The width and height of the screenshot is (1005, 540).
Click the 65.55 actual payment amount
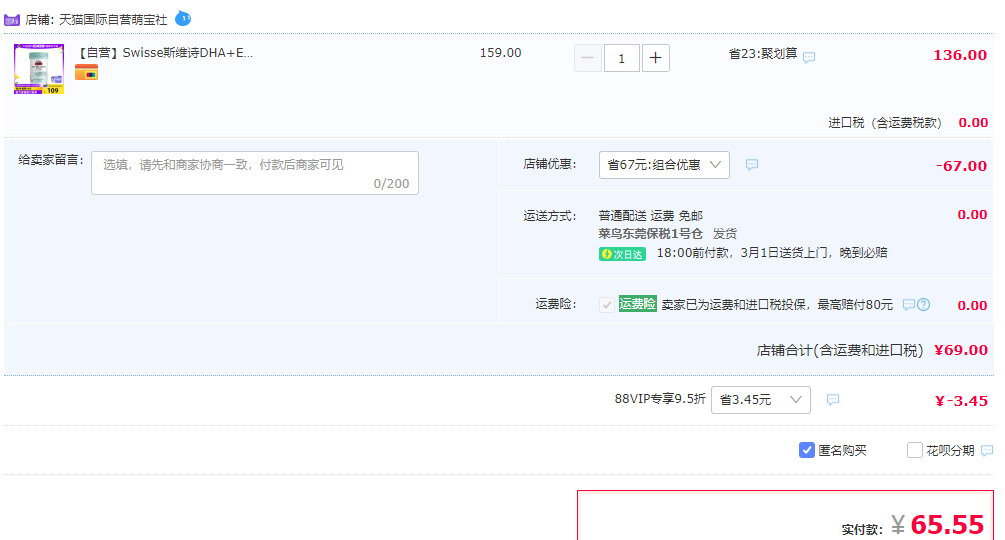[x=947, y=525]
